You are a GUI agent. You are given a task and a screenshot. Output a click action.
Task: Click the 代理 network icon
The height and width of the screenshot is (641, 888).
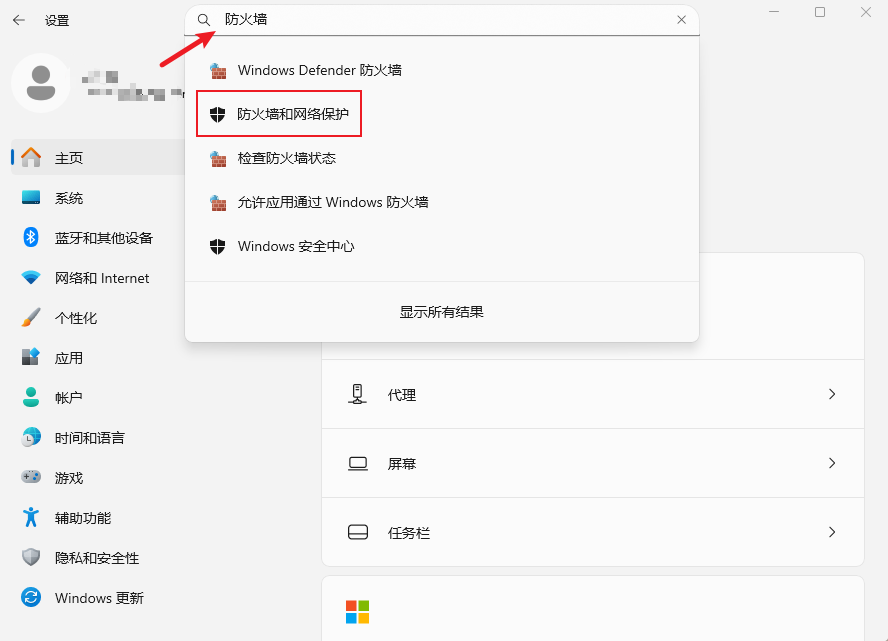point(357,394)
